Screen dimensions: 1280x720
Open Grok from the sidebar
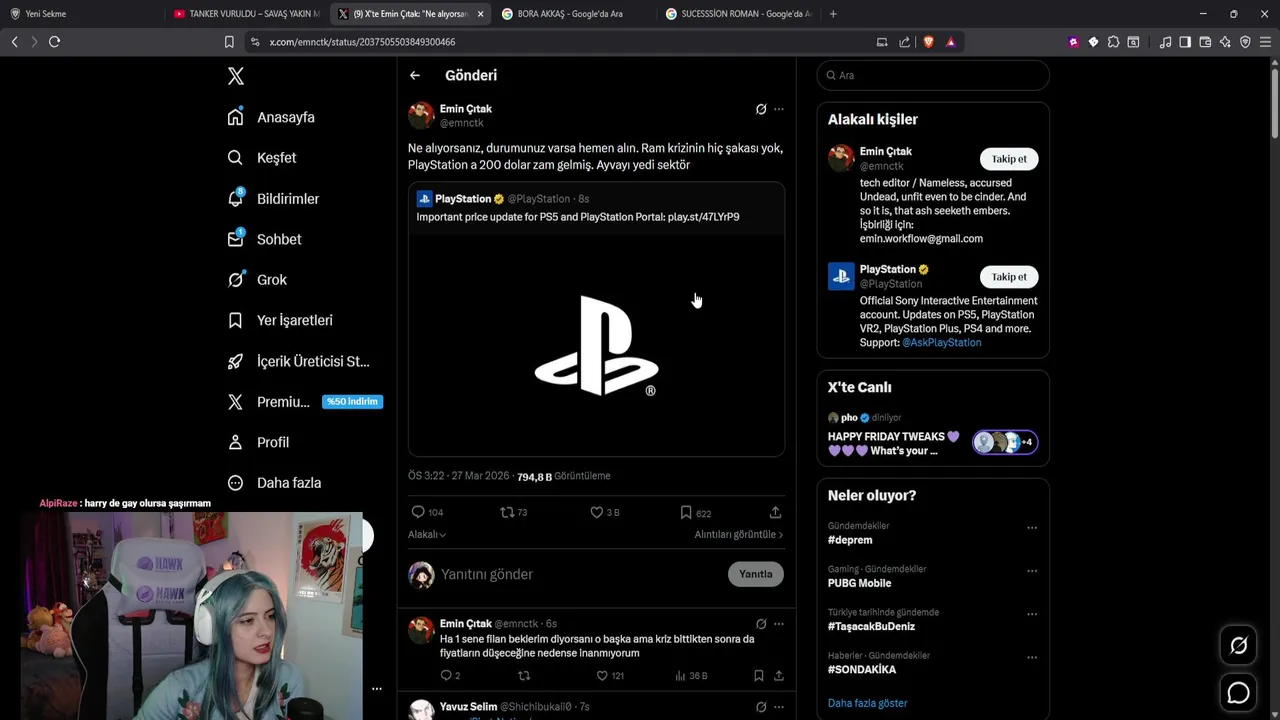pyautogui.click(x=257, y=280)
